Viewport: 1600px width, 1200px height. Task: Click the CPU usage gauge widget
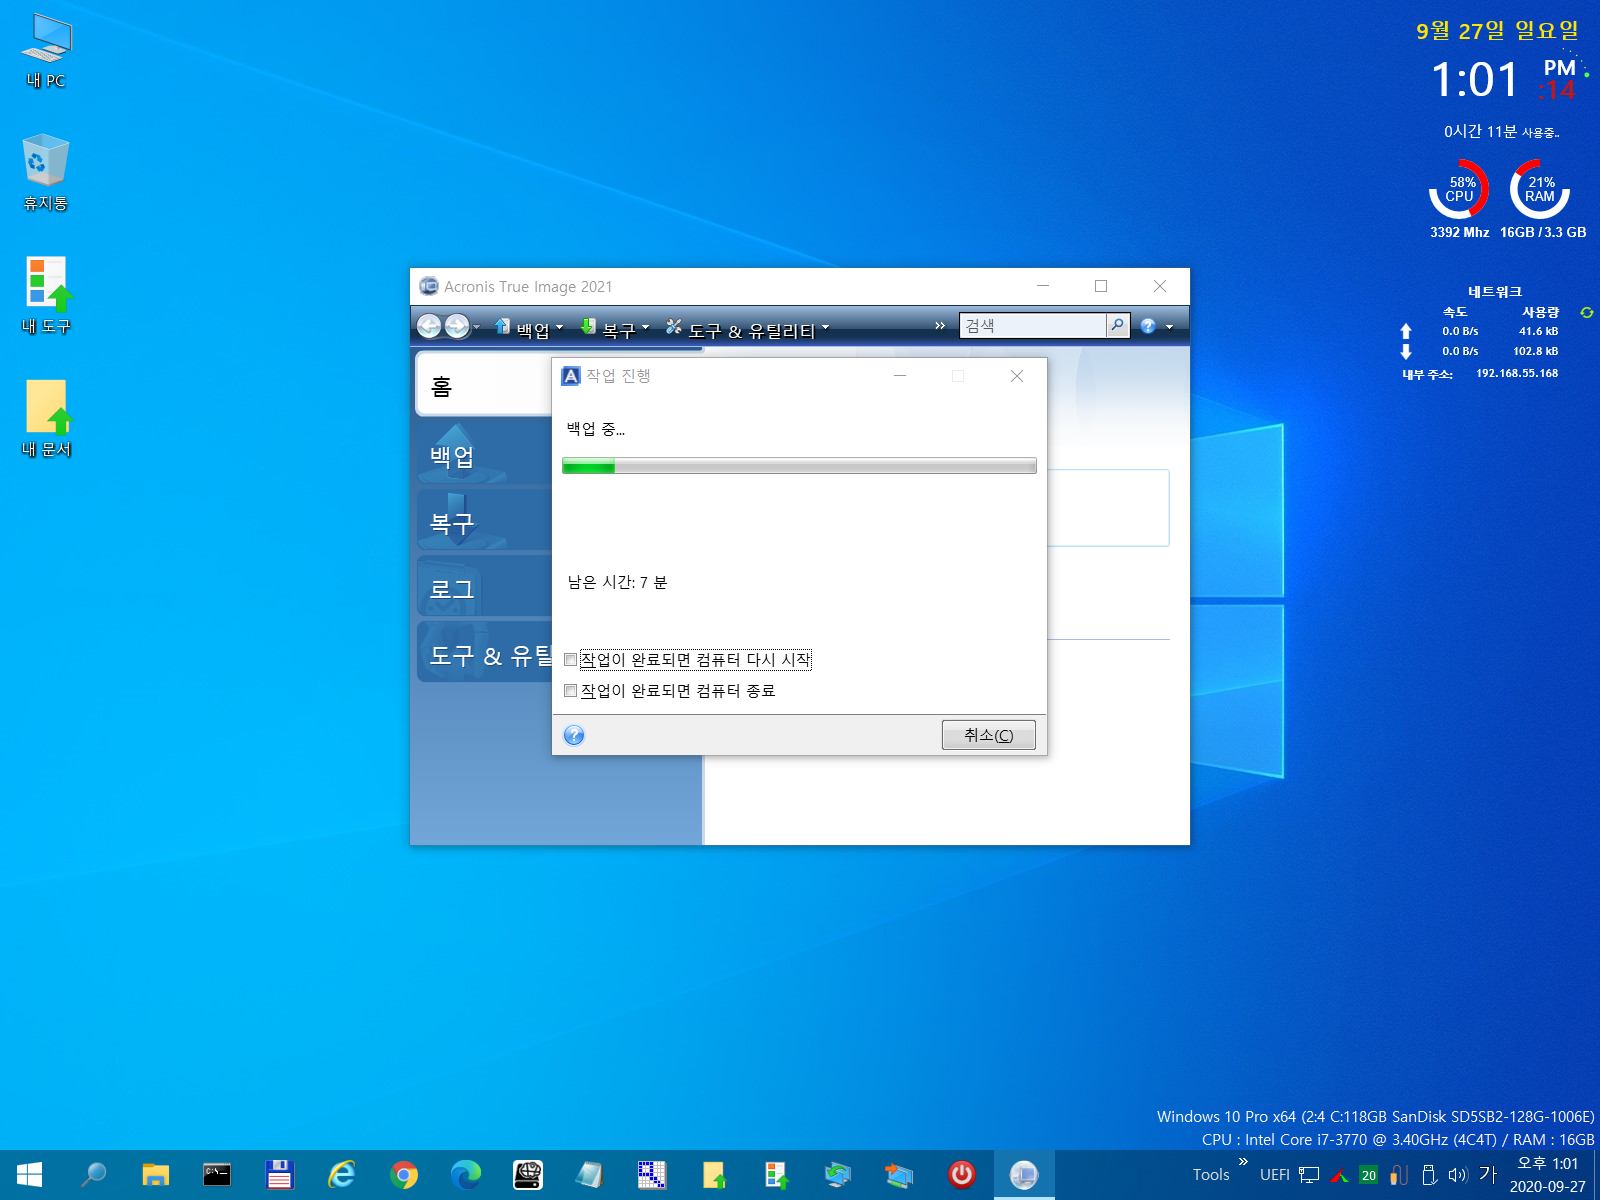[x=1459, y=189]
